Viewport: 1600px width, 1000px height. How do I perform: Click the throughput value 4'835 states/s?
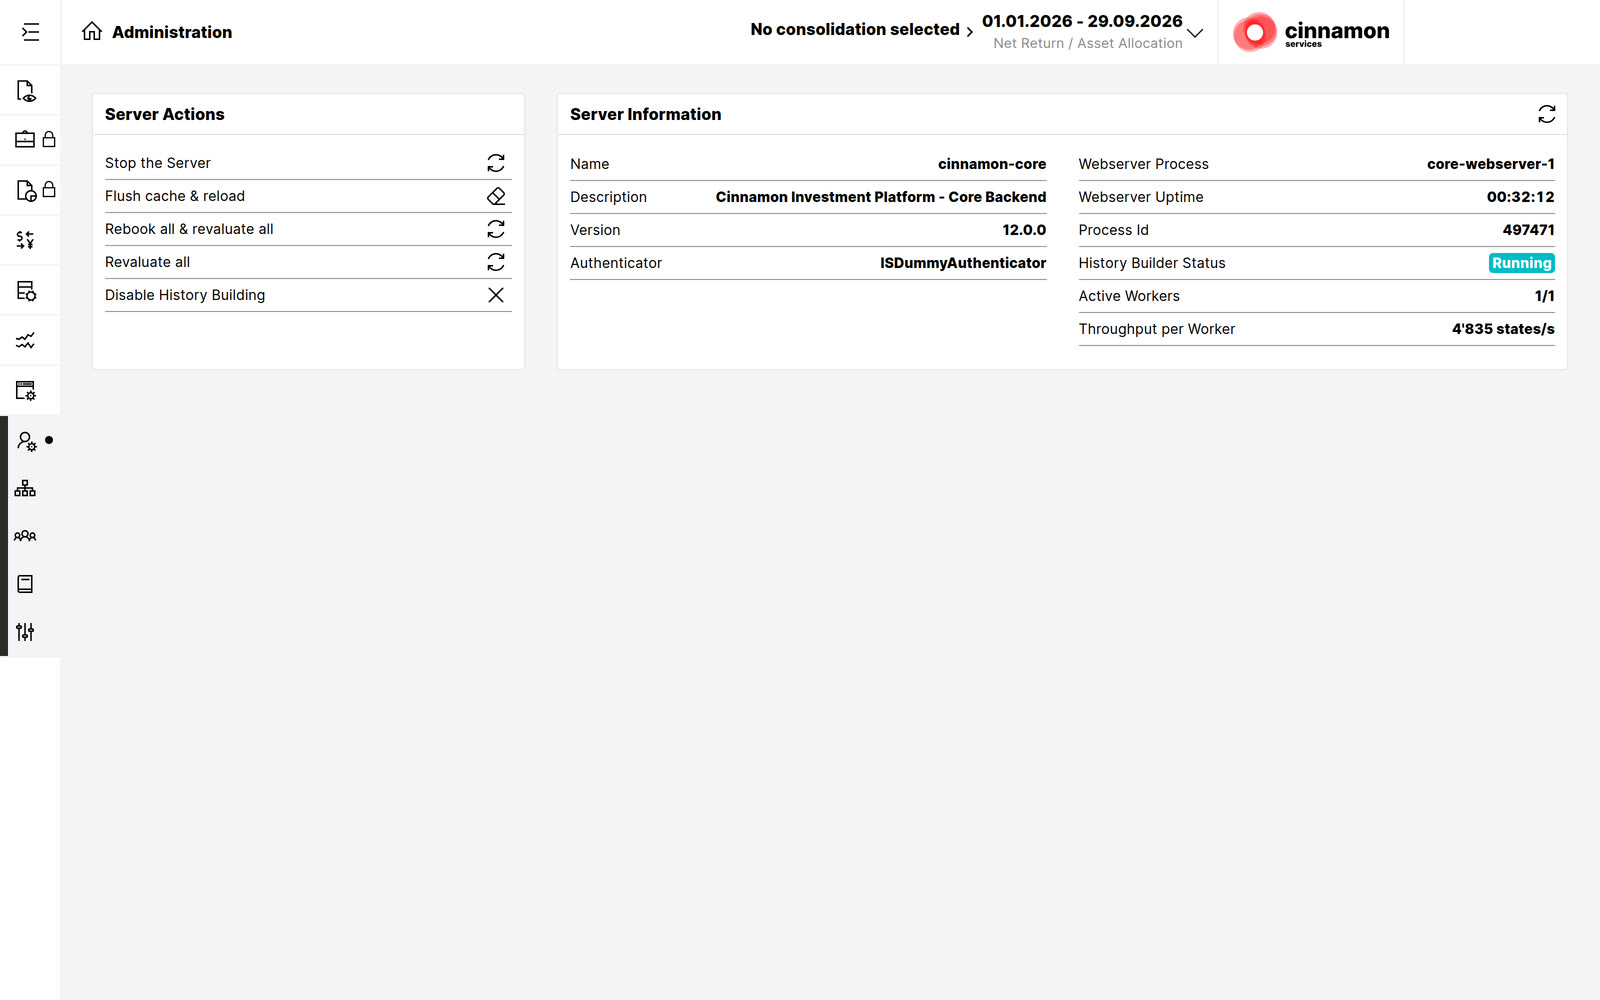(1503, 329)
